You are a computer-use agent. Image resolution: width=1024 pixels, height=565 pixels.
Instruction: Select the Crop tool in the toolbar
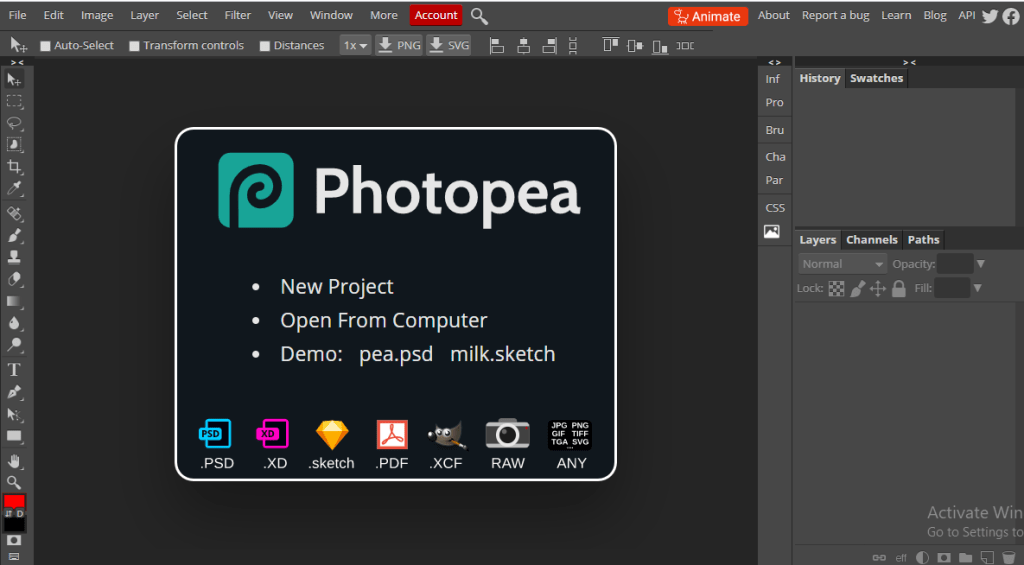(15, 167)
